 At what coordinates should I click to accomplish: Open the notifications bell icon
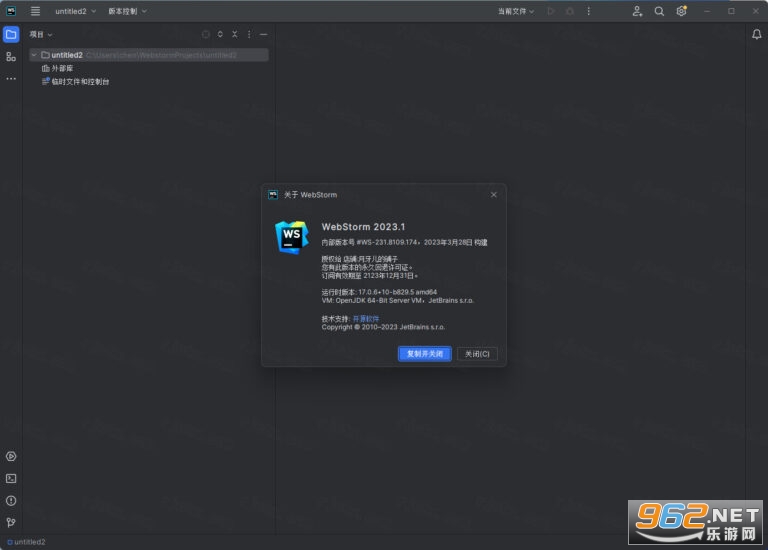click(x=757, y=34)
